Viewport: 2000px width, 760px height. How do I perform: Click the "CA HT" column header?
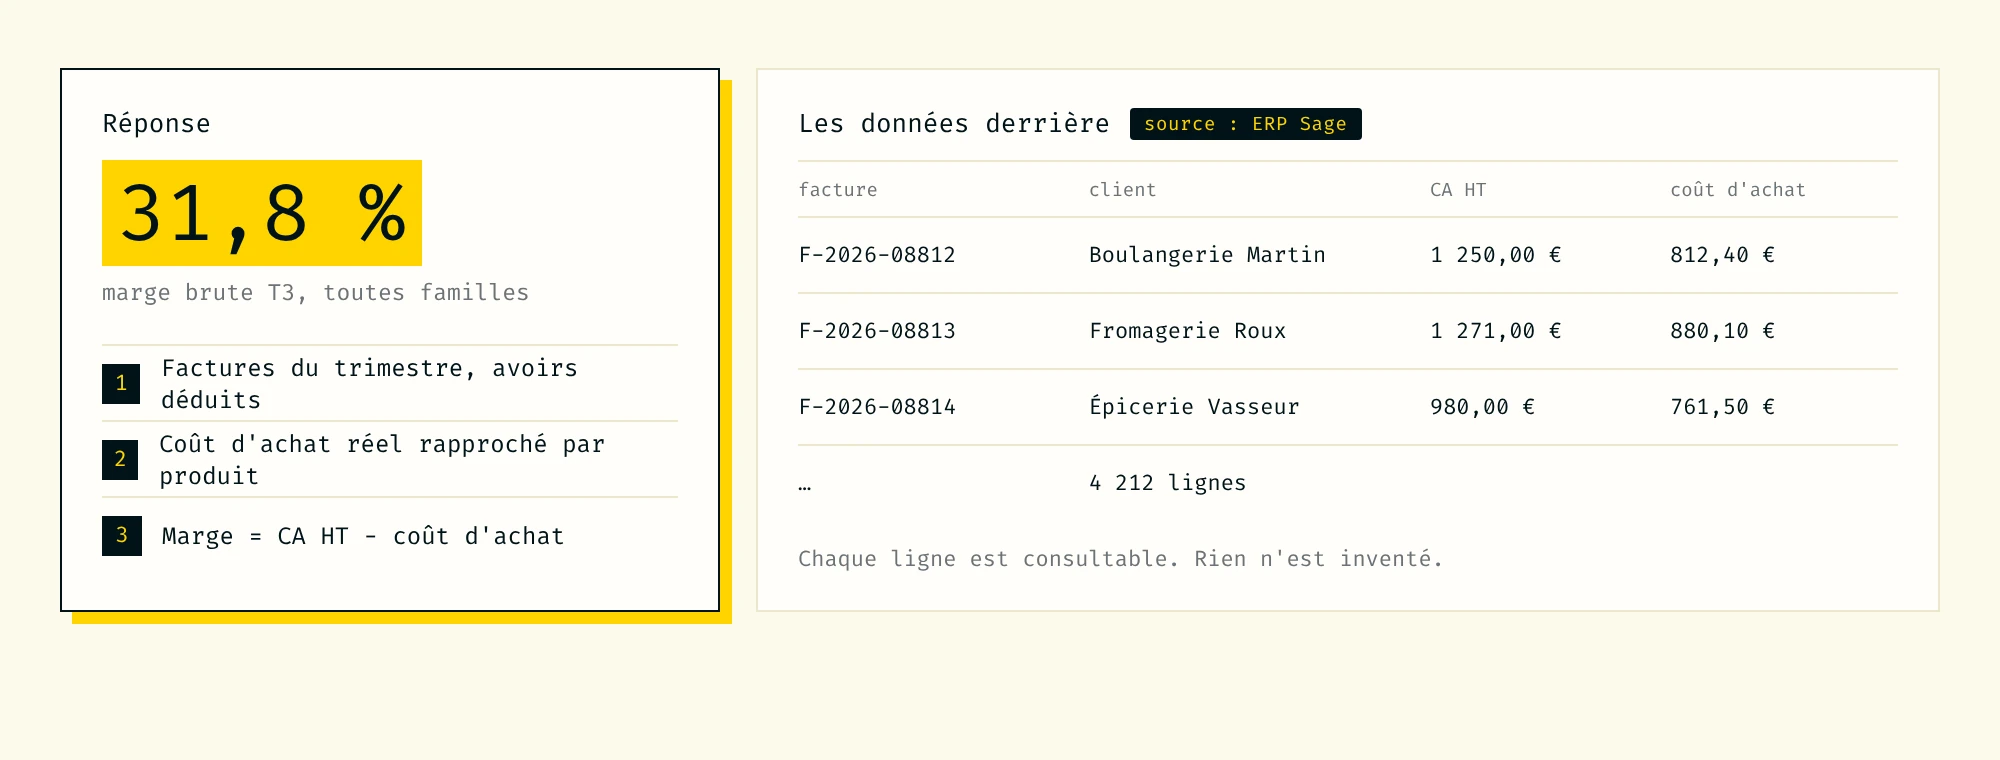(1458, 190)
